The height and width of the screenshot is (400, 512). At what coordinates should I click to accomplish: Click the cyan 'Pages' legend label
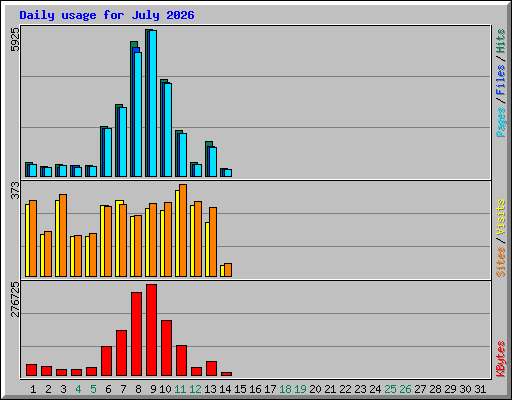tap(501, 122)
